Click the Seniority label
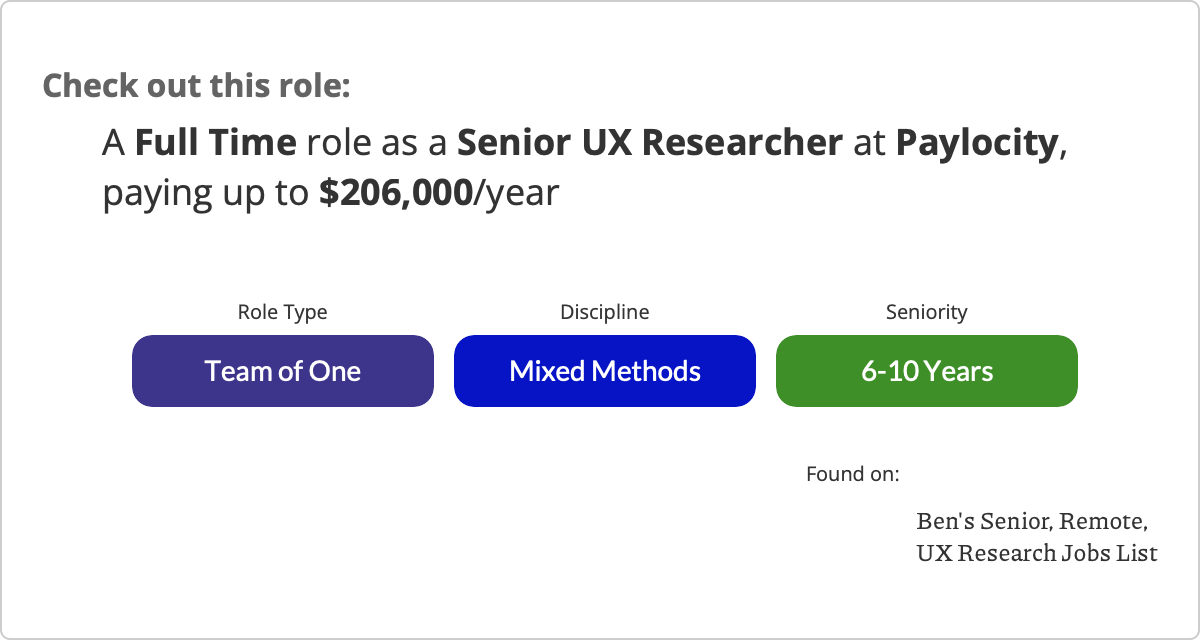 pyautogui.click(x=927, y=312)
